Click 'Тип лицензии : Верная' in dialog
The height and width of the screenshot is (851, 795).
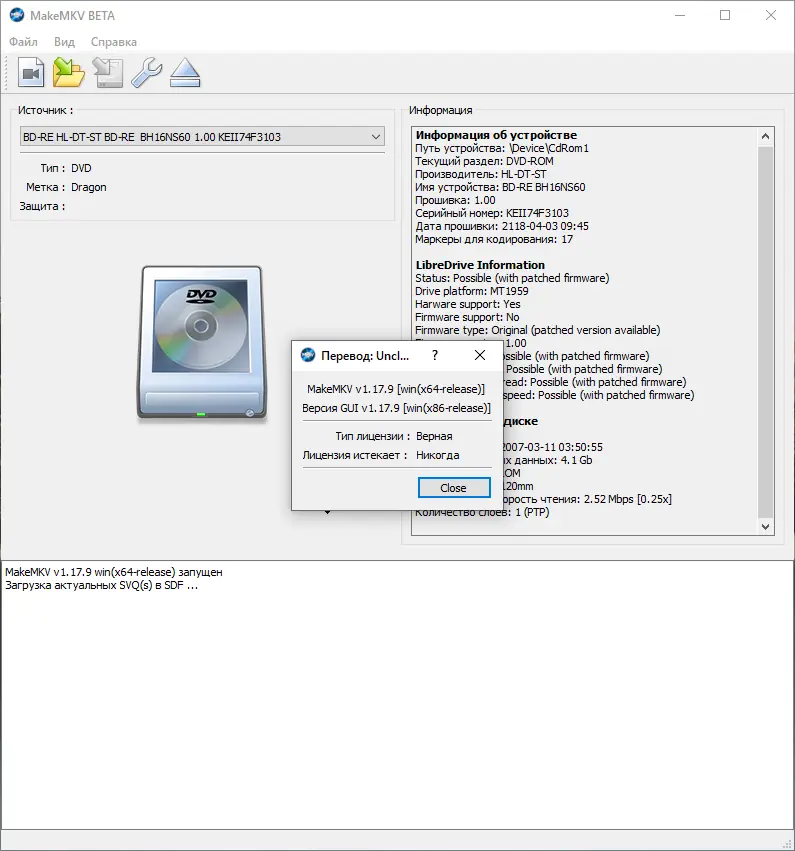tap(393, 436)
